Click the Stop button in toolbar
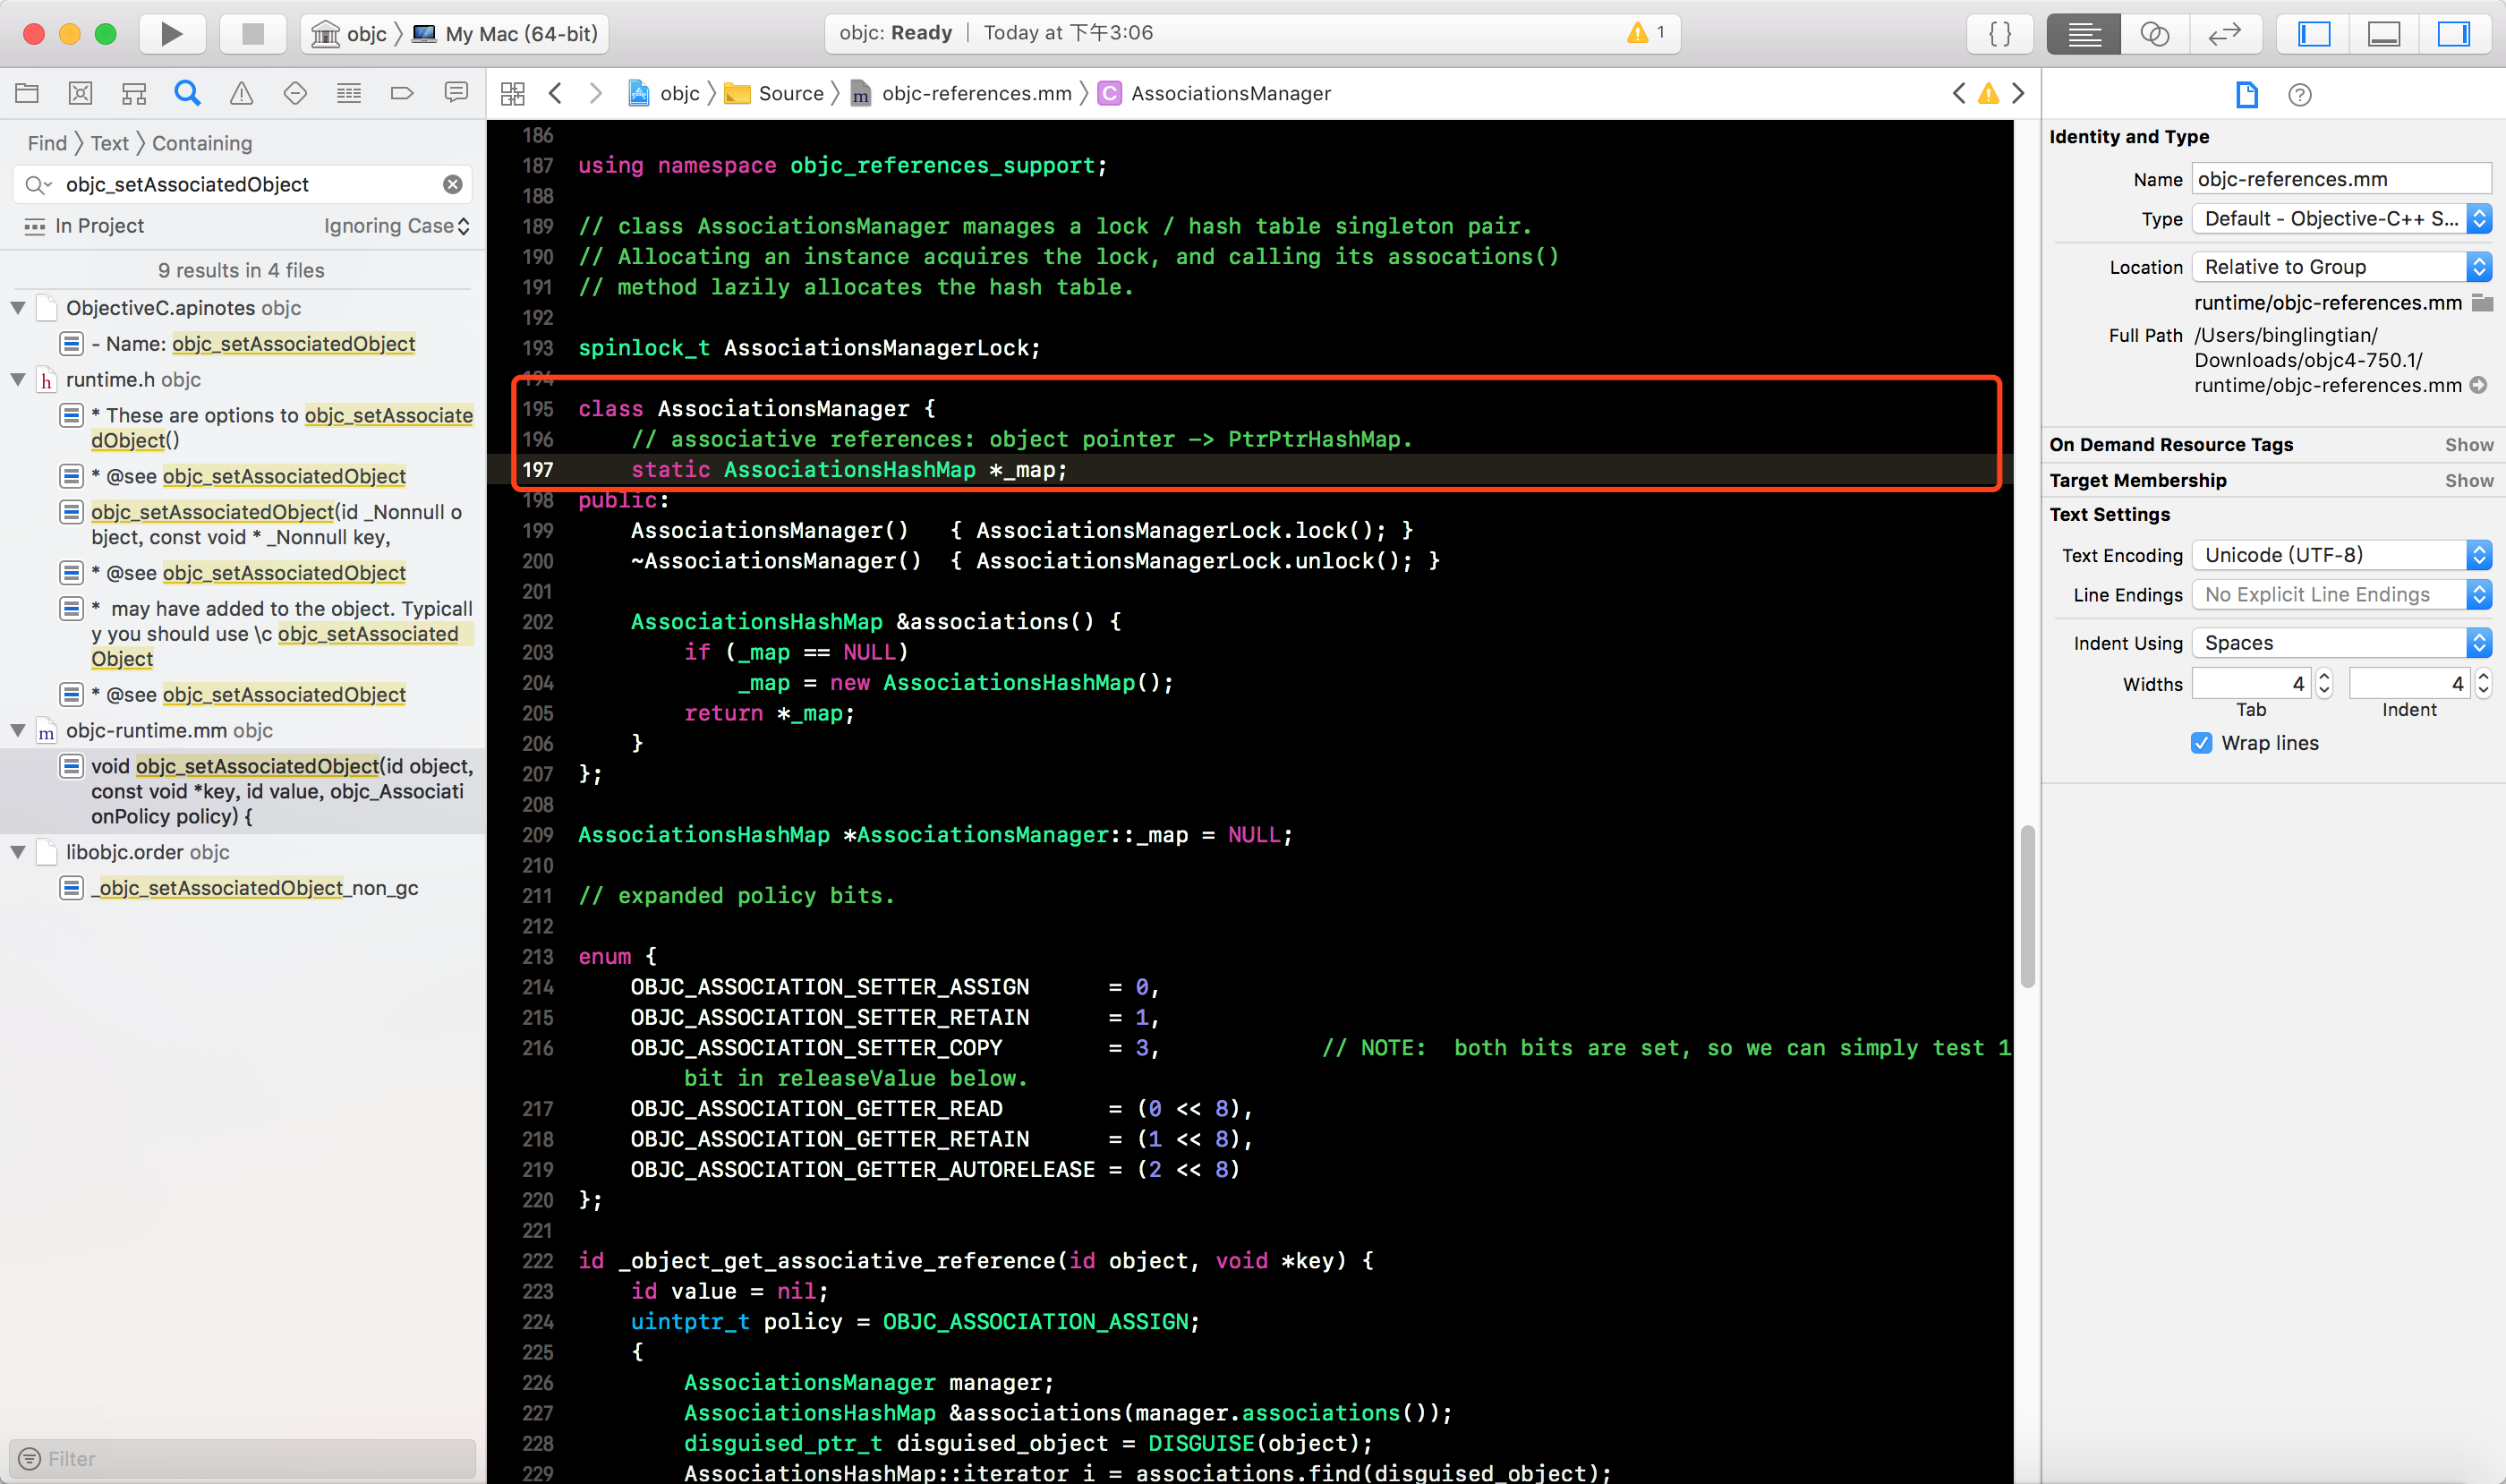Image resolution: width=2506 pixels, height=1484 pixels. (x=253, y=33)
